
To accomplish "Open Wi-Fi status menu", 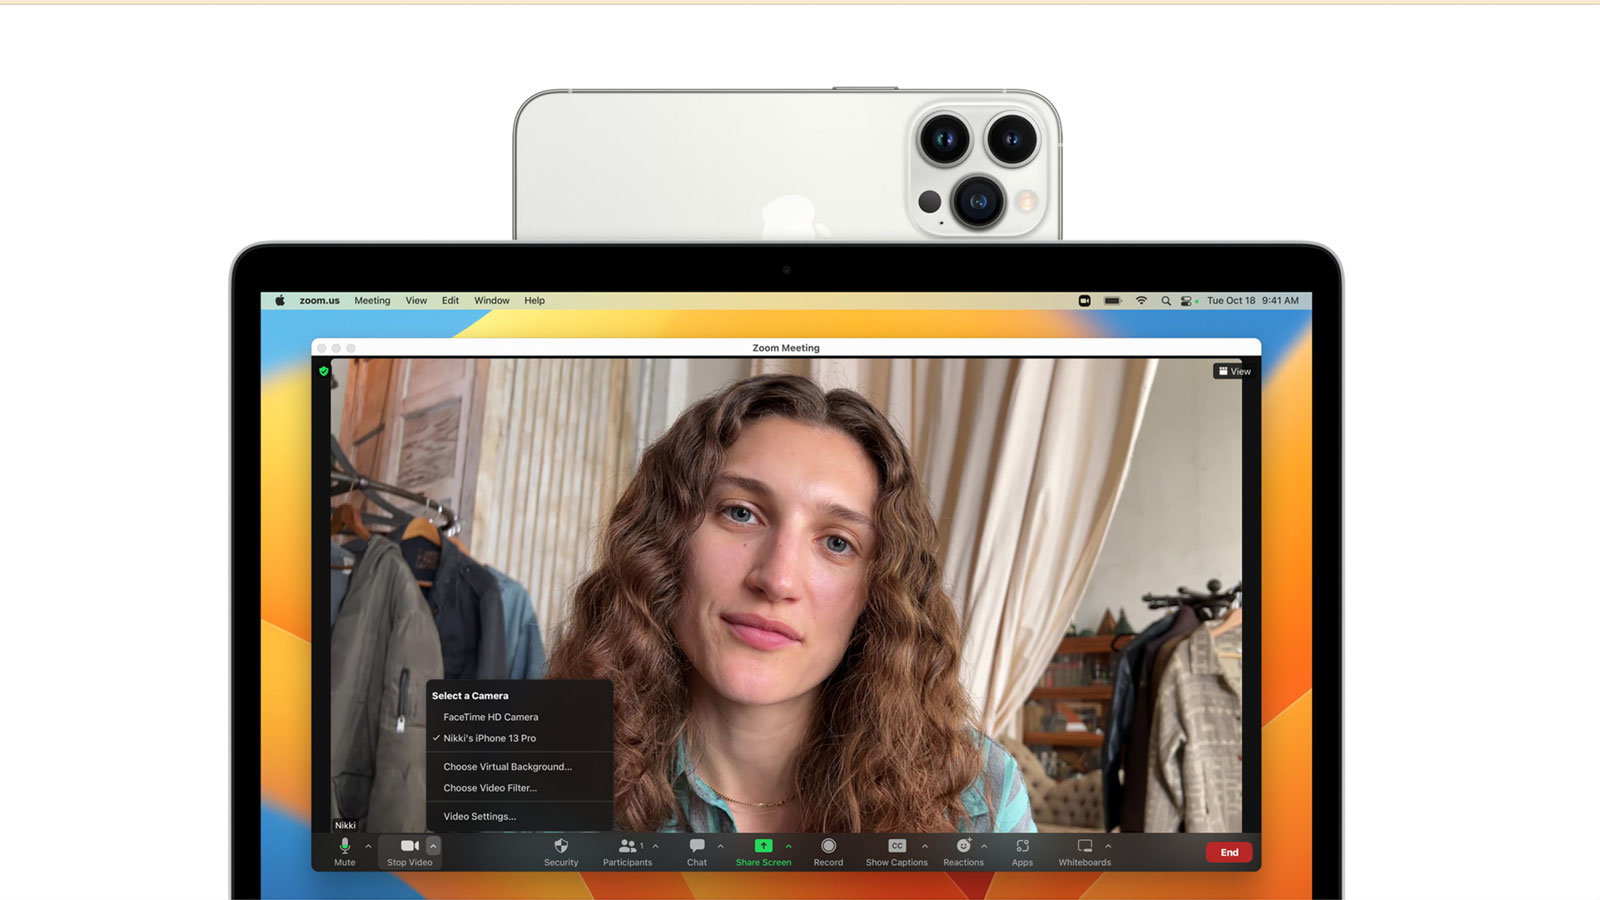I will tap(1141, 300).
